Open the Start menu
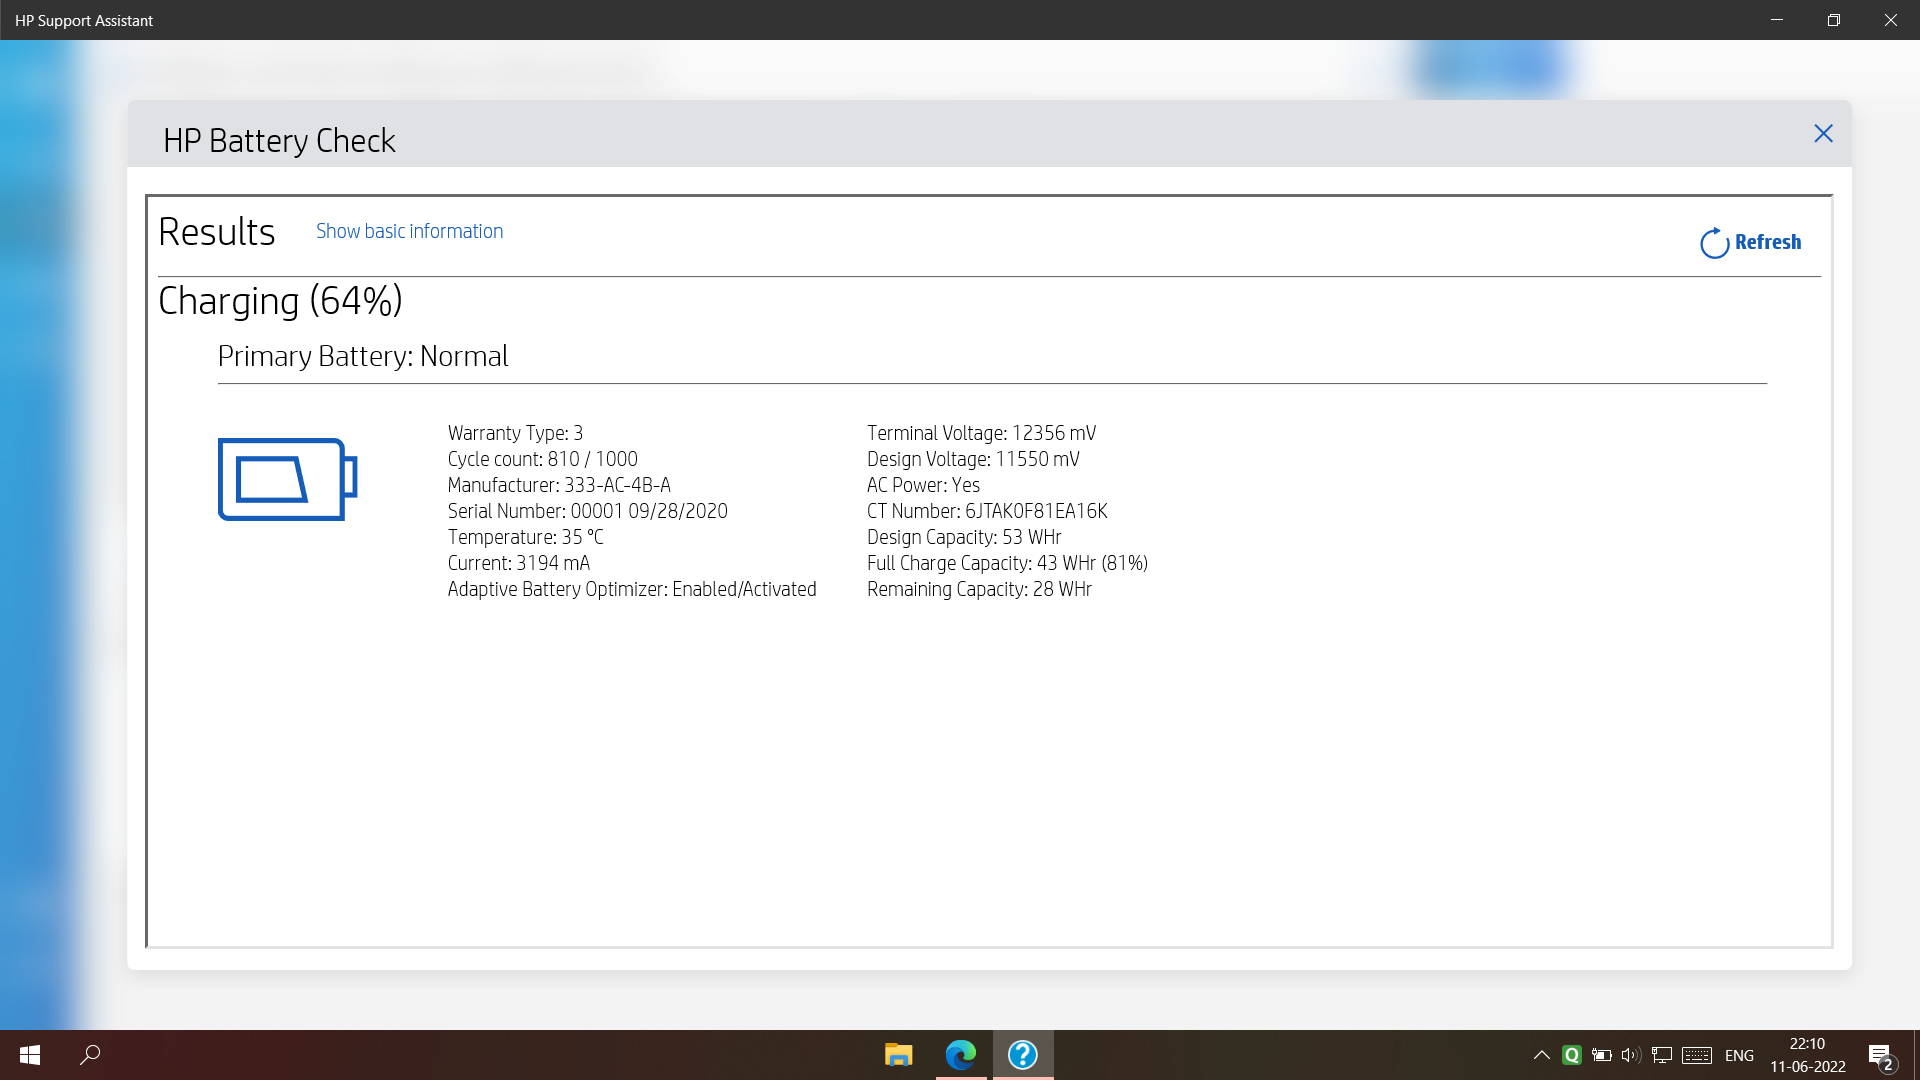 [x=29, y=1054]
